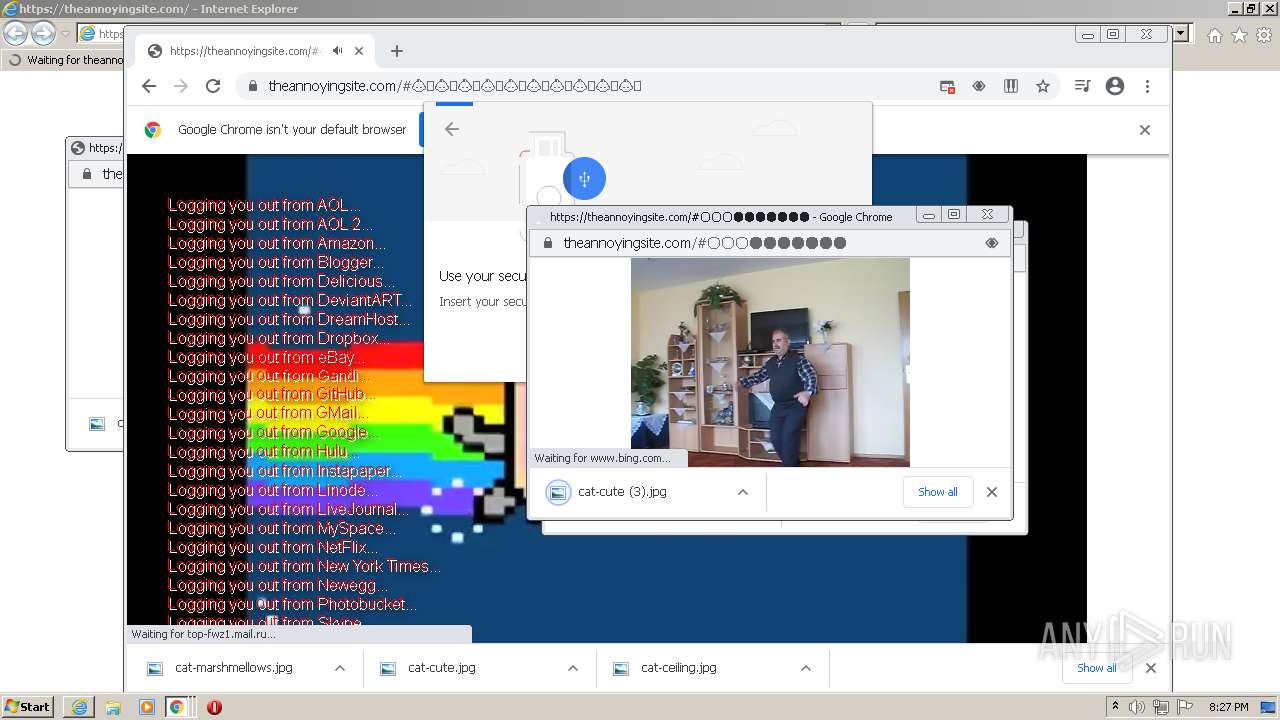Click the MIDI piano icon in address bar
This screenshot has height=720, width=1280.
pyautogui.click(x=1011, y=86)
